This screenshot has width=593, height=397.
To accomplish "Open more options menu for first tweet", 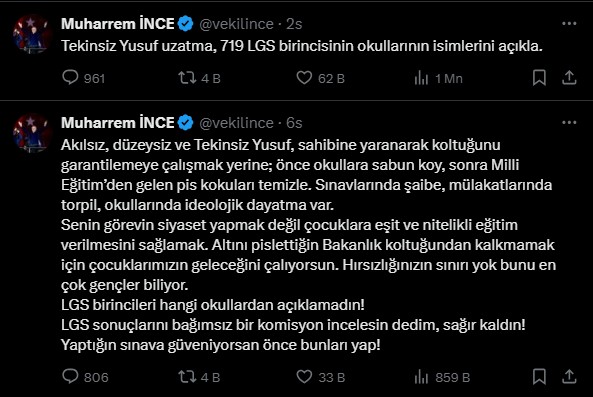I will [x=569, y=23].
